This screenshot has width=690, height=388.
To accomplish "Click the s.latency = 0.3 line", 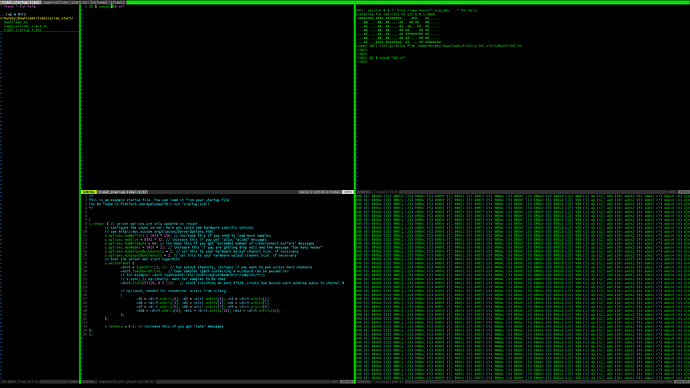I will click(164, 327).
